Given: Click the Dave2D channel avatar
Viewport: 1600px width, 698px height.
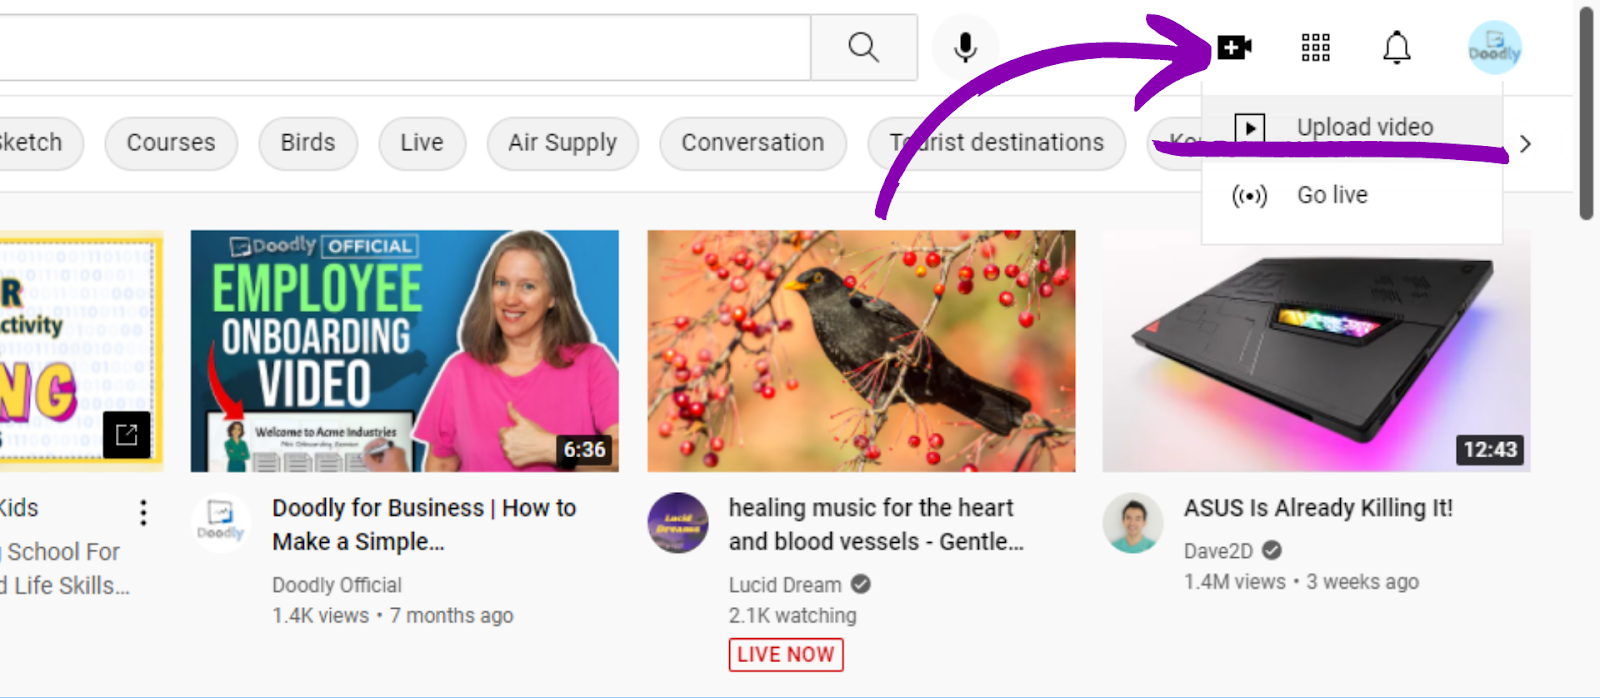Looking at the screenshot, I should pyautogui.click(x=1133, y=522).
